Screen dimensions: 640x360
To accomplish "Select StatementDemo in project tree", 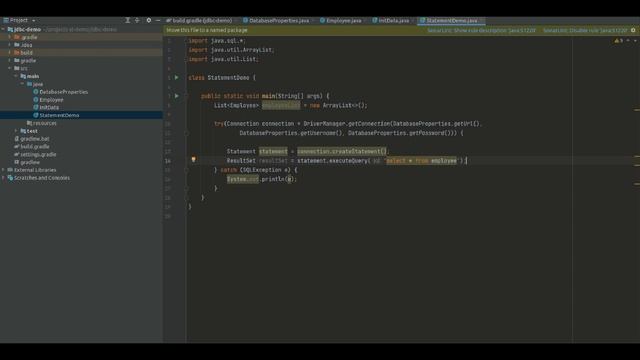I will 59,115.
